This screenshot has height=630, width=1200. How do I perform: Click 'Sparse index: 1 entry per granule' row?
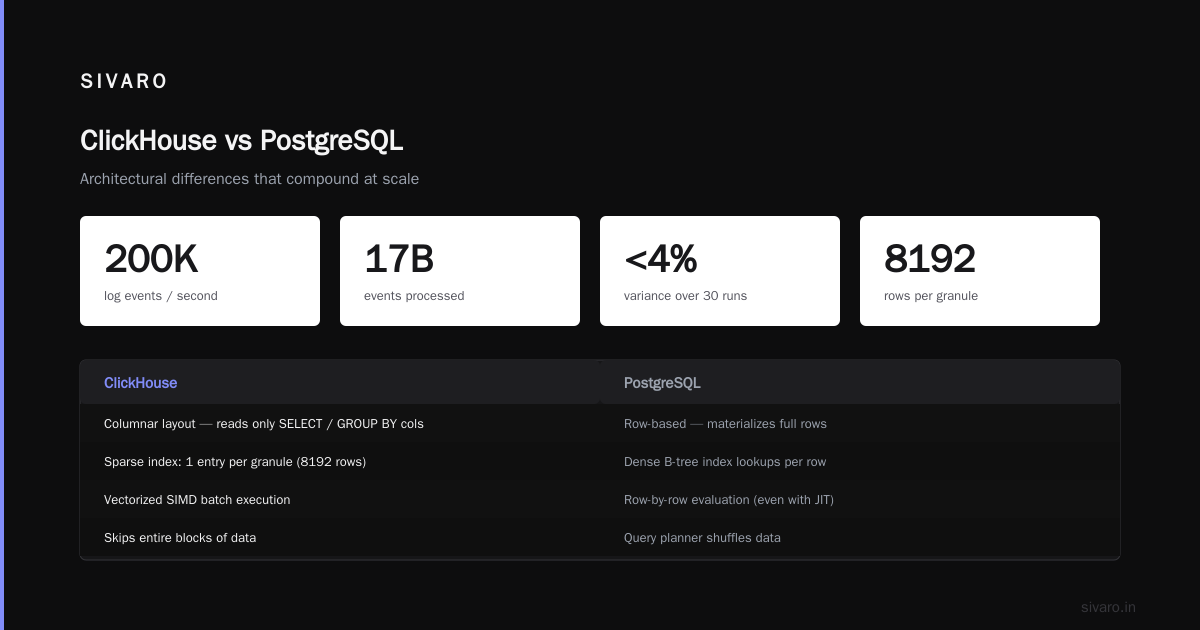tap(235, 462)
